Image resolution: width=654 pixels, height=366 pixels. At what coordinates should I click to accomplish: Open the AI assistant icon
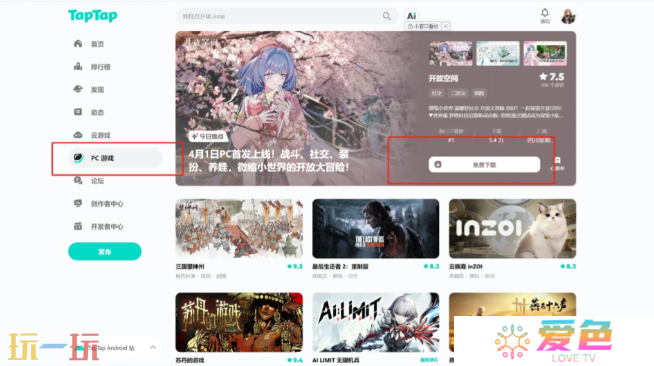point(412,16)
